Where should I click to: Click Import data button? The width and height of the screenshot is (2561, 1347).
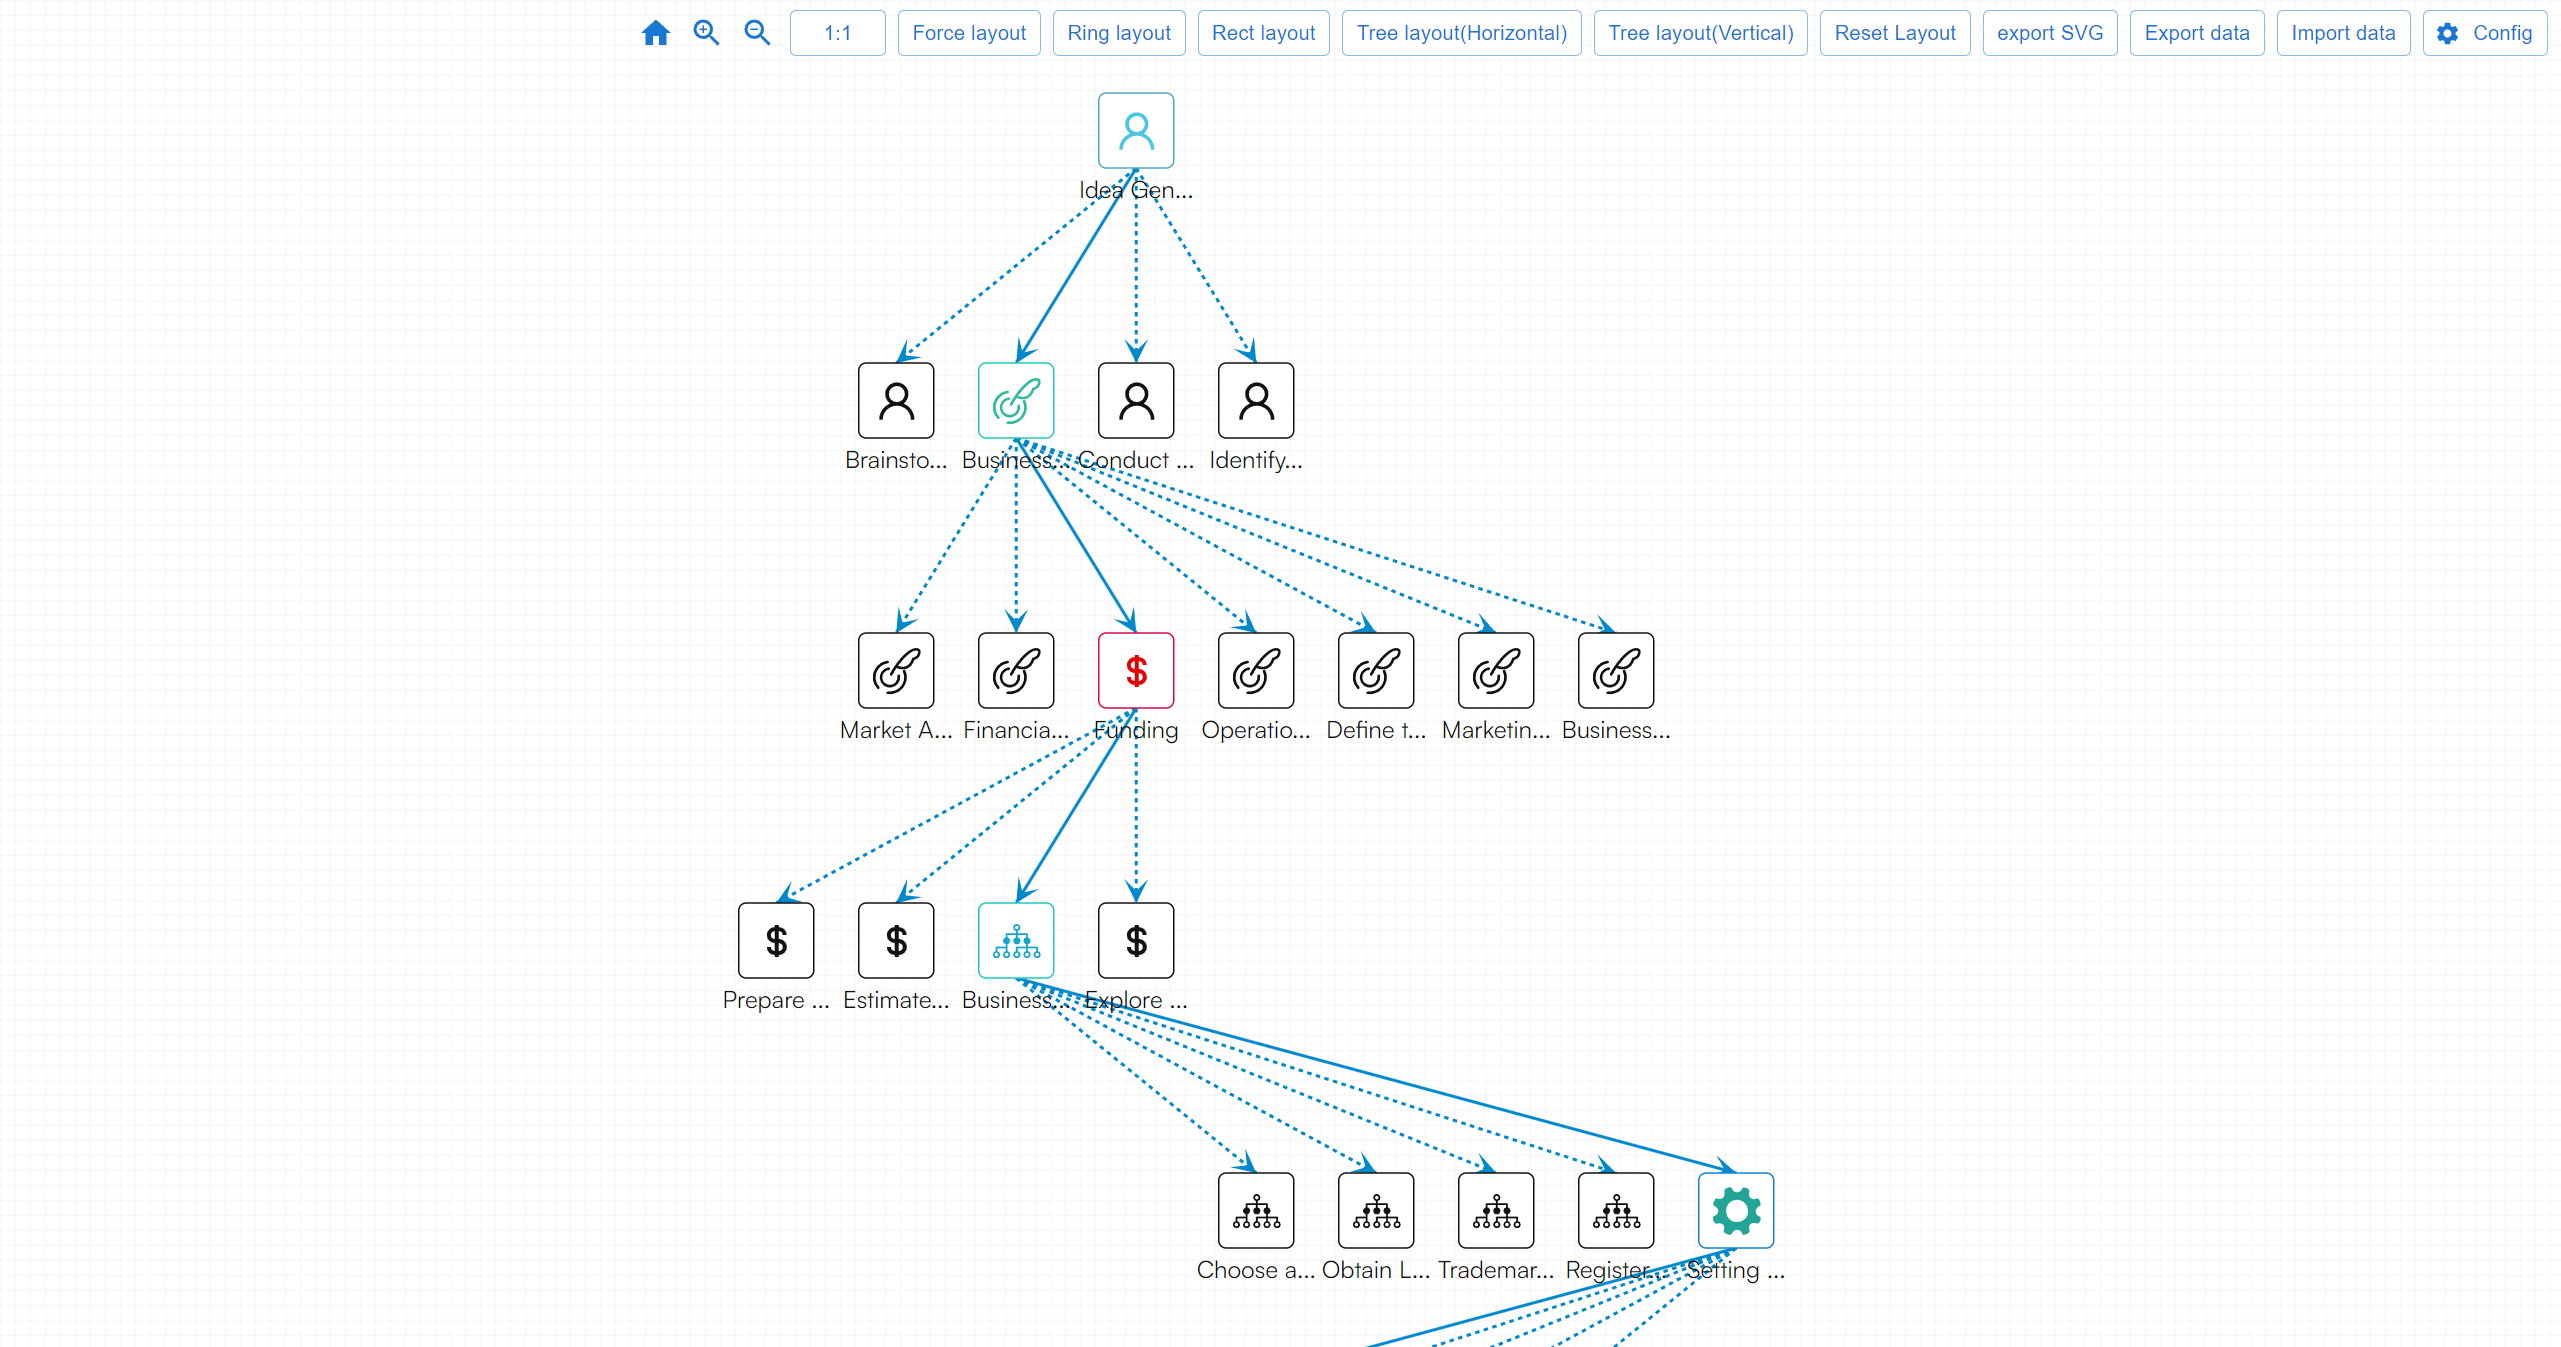click(x=2343, y=33)
